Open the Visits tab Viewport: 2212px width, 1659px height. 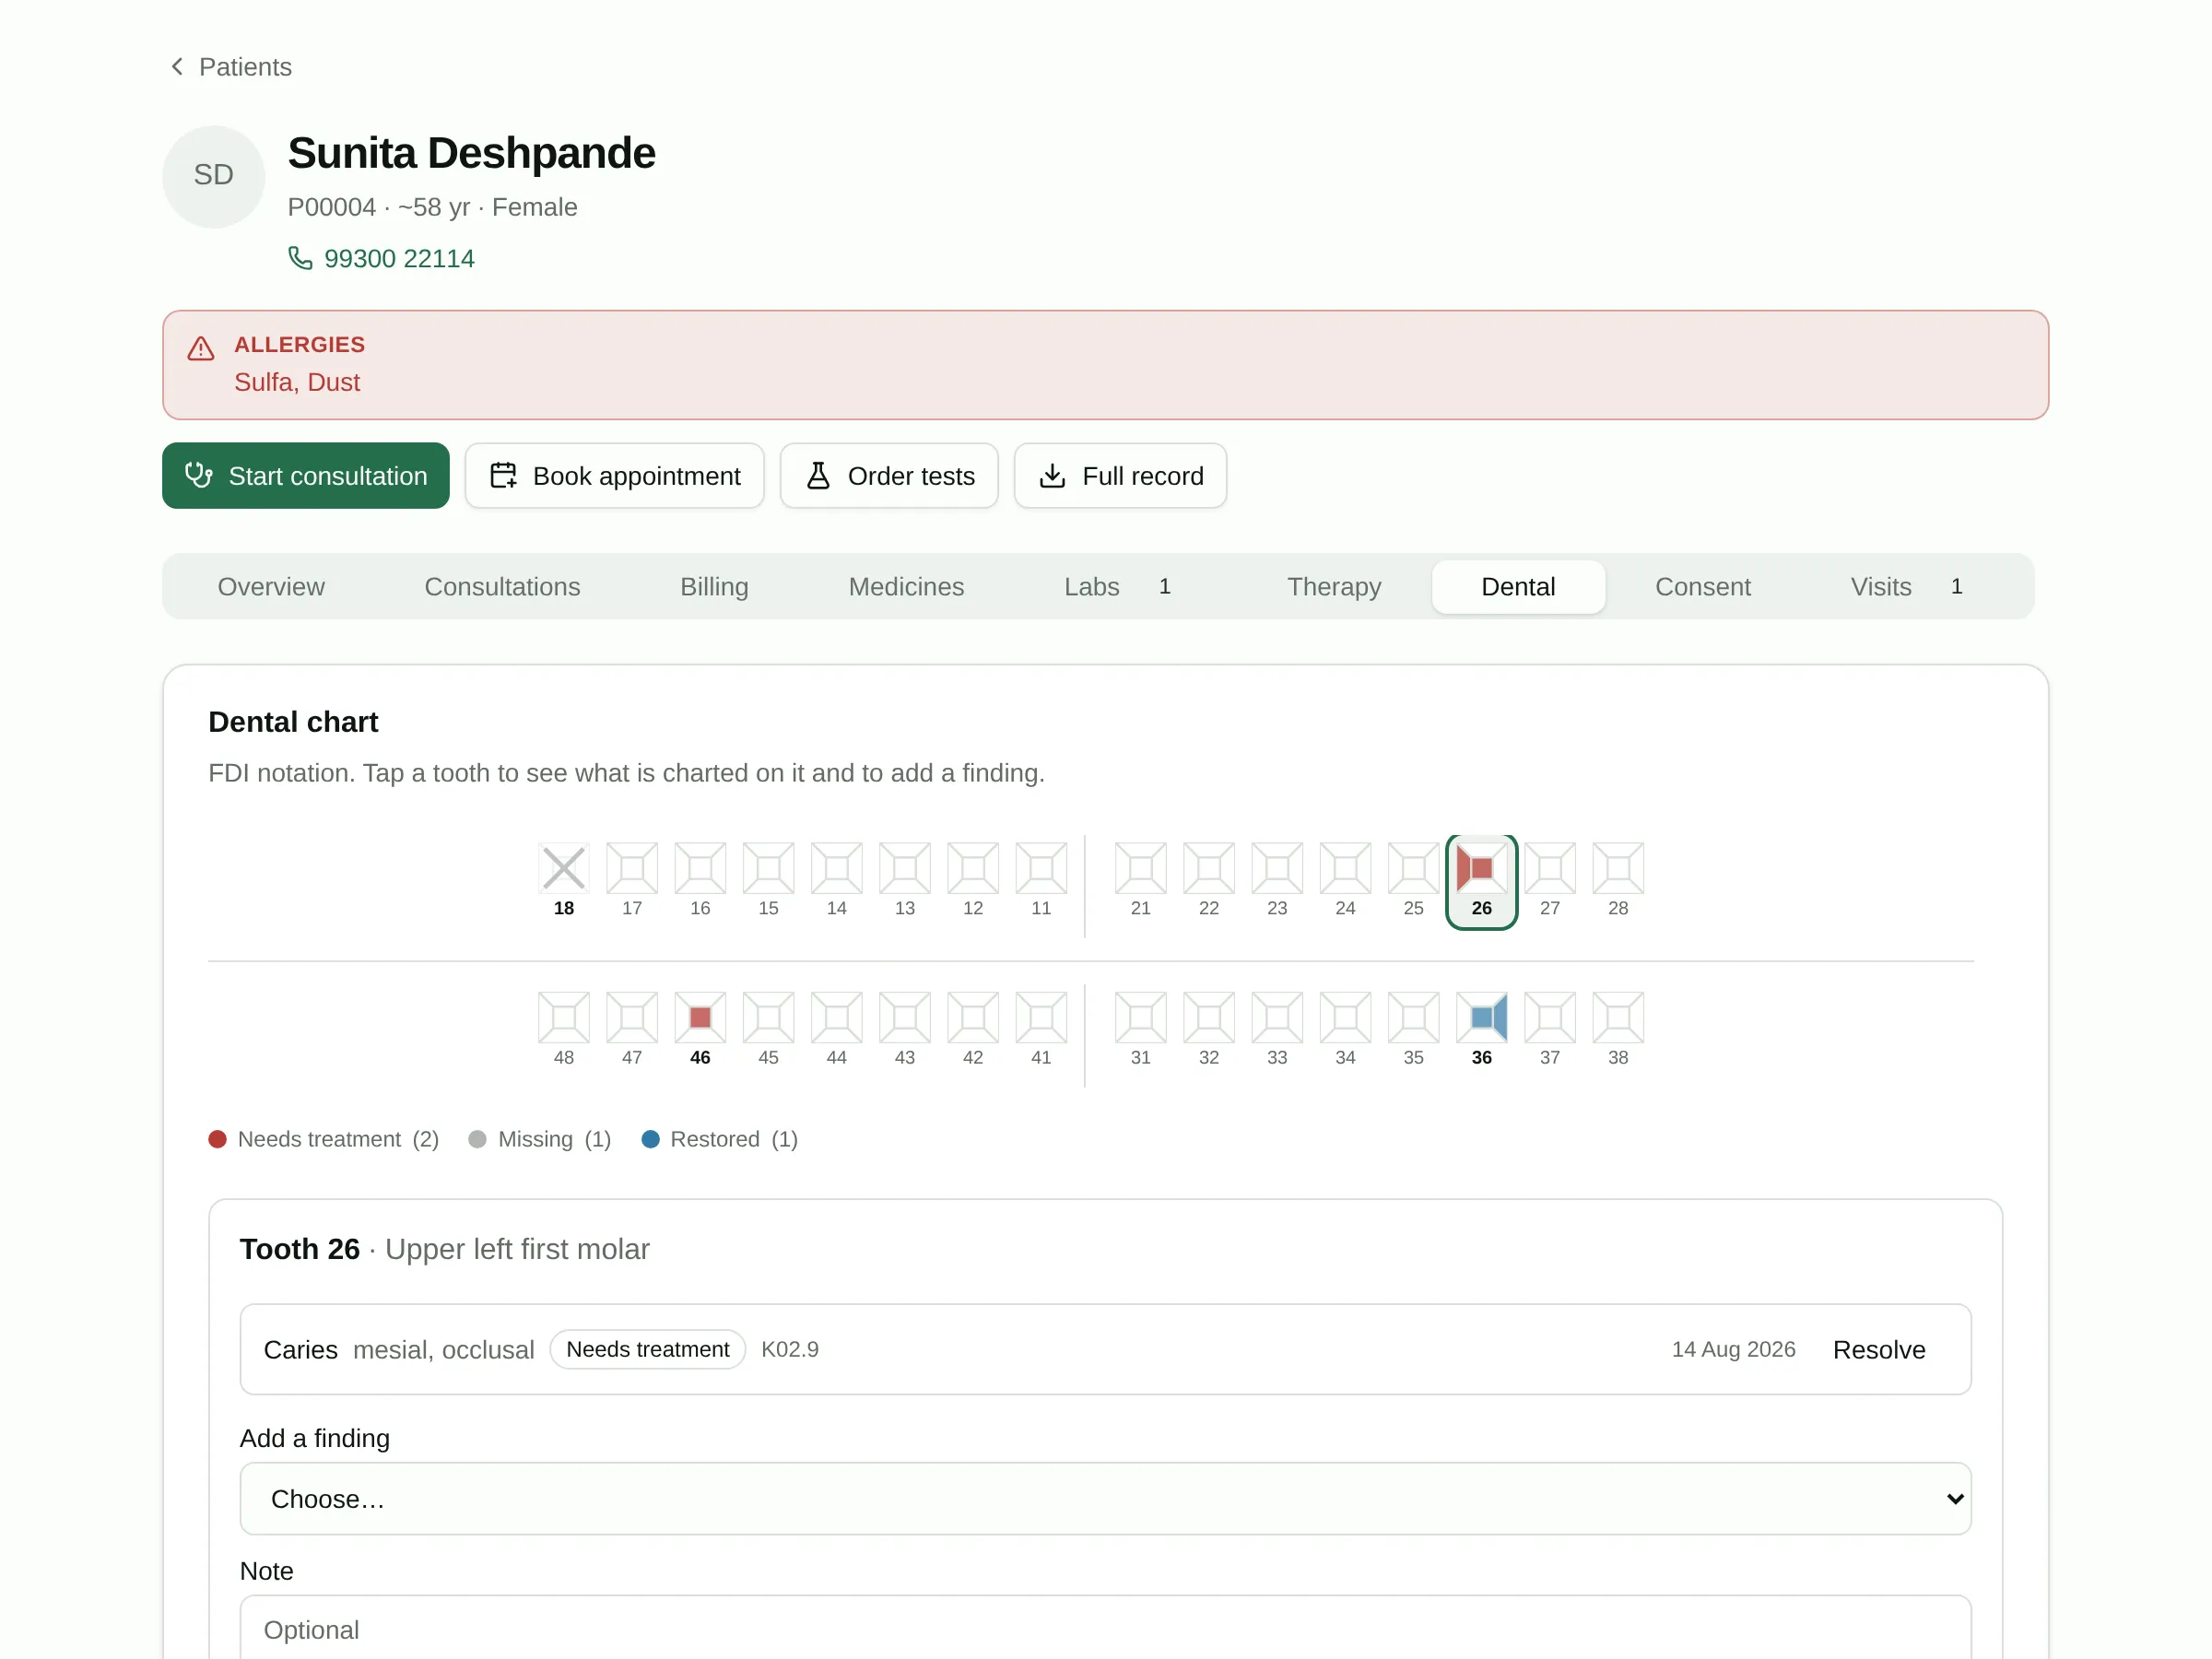1905,586
